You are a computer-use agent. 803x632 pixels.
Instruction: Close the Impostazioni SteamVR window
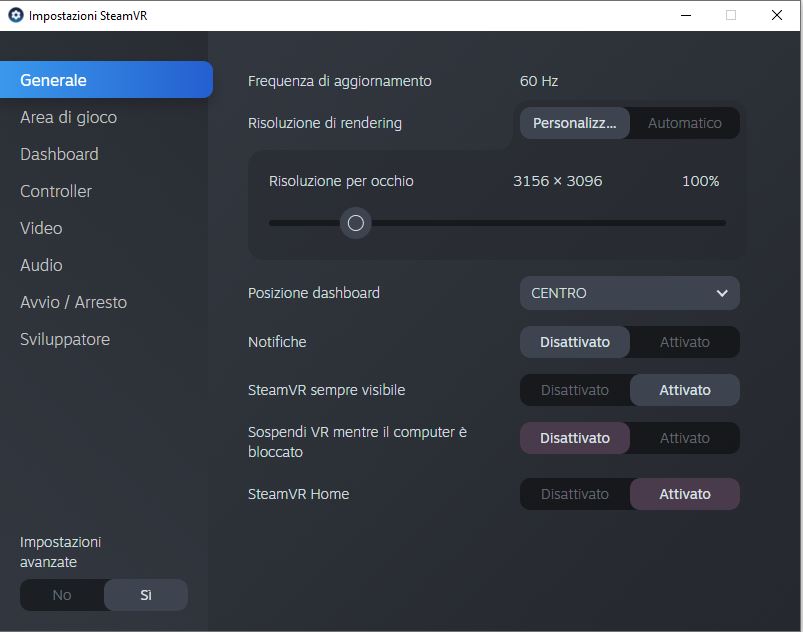(x=777, y=15)
